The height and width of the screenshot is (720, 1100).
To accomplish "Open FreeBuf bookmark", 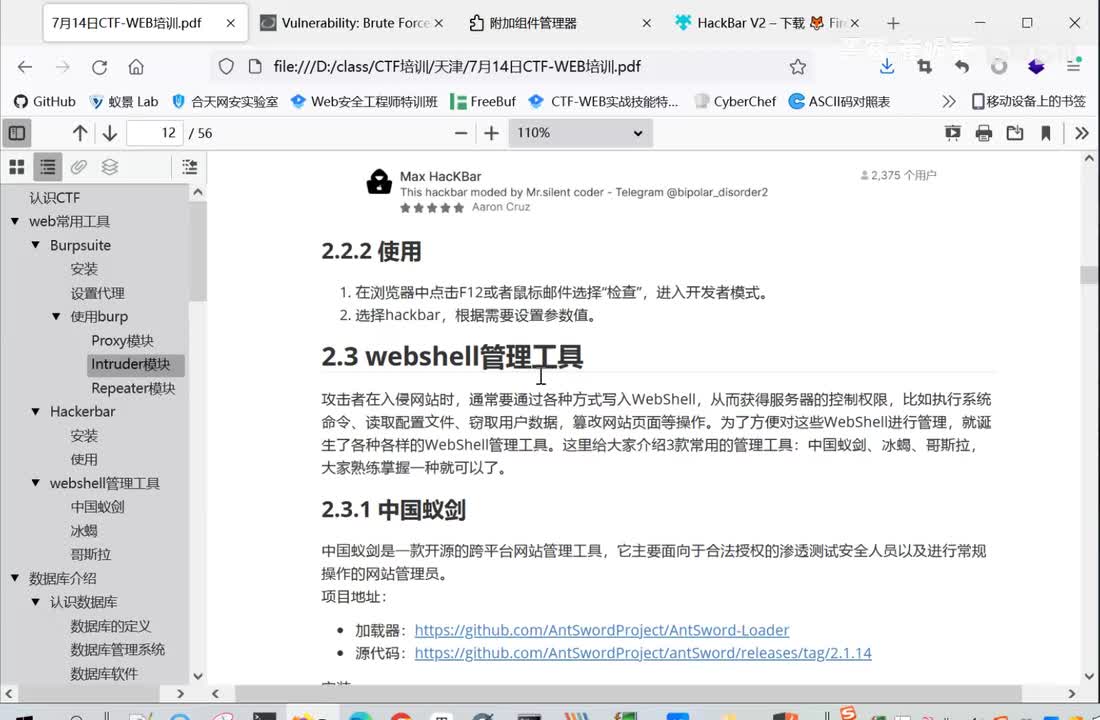I will click(x=483, y=102).
